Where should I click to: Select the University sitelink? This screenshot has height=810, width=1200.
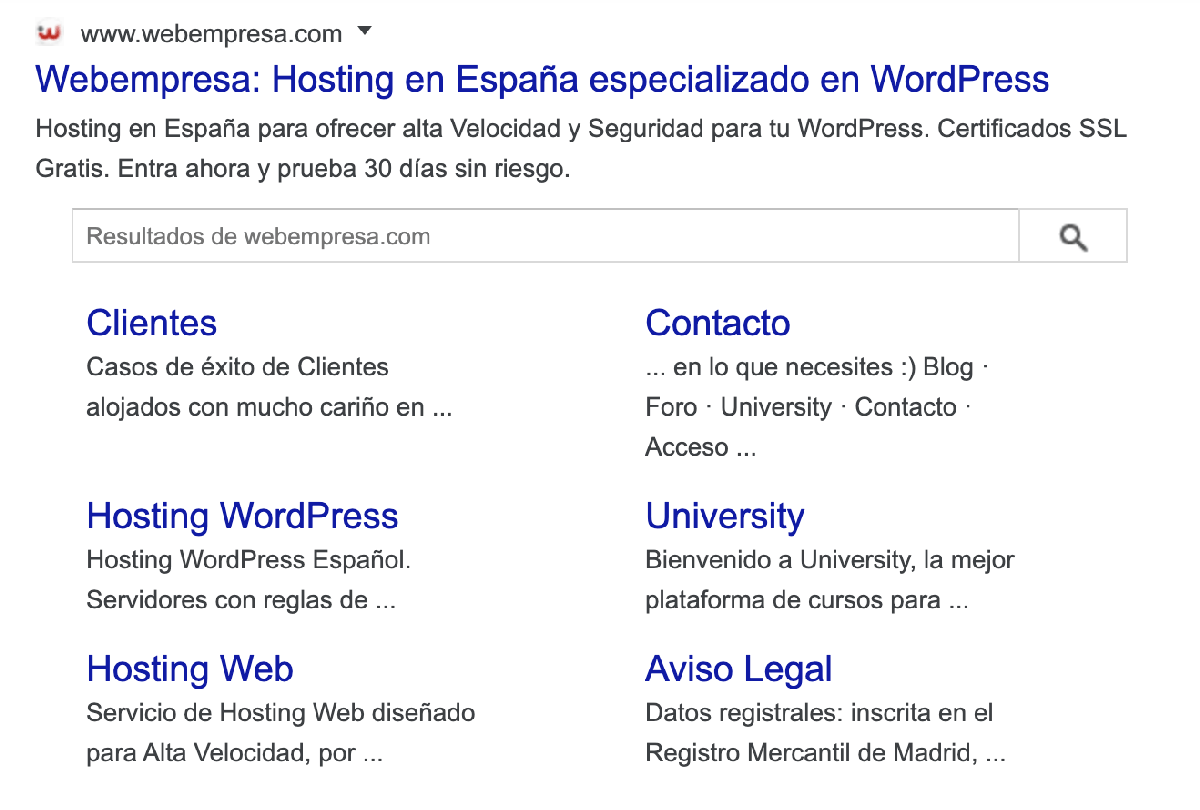(726, 516)
